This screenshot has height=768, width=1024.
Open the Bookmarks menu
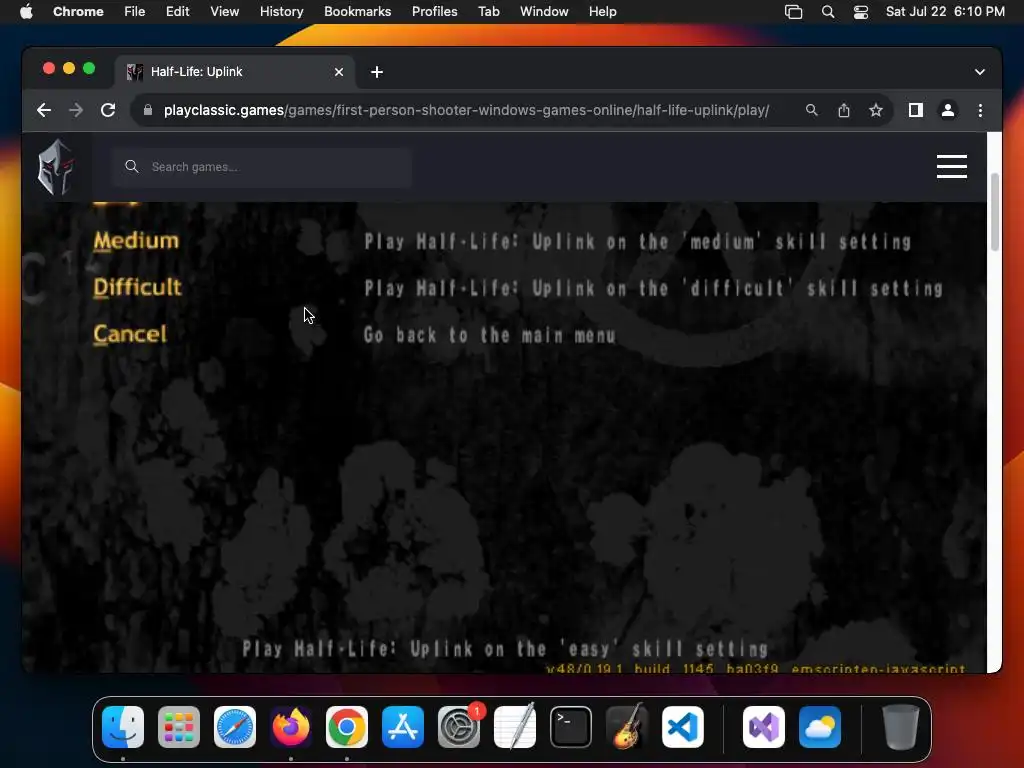tap(357, 12)
